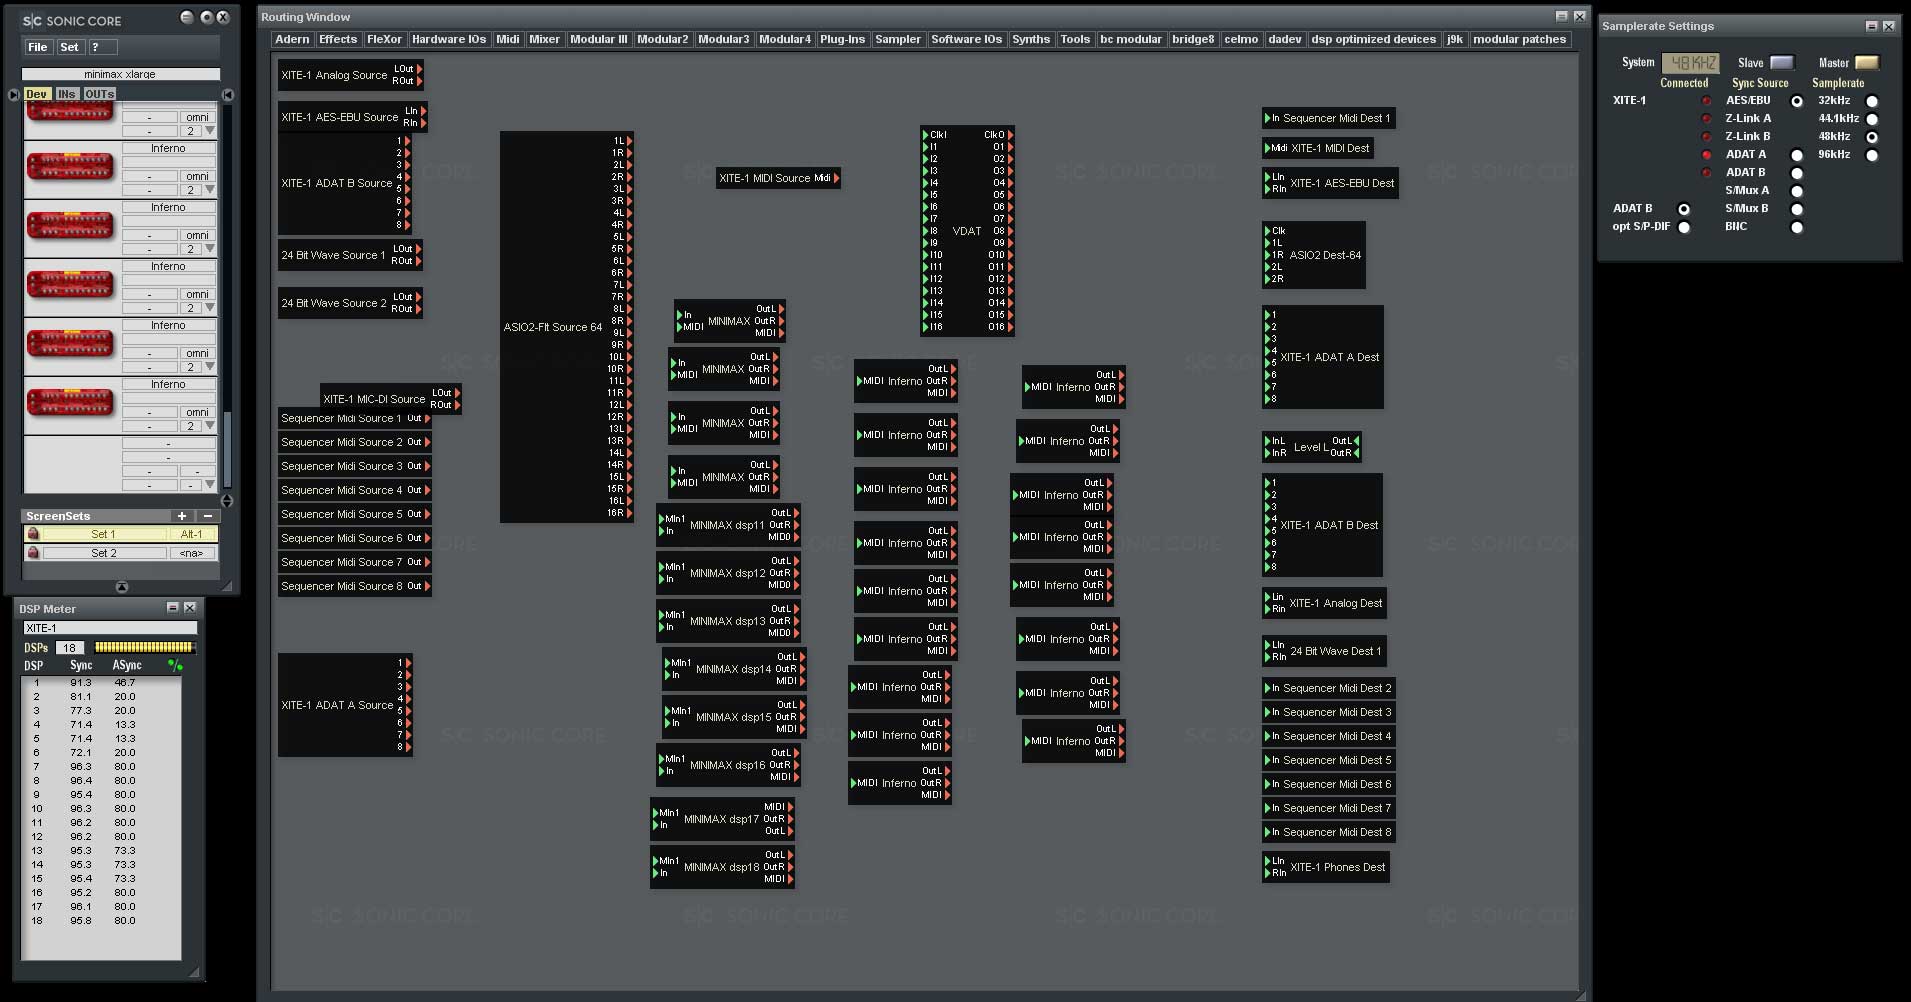Toggle the Slave clock mode button
This screenshot has width=1911, height=1002.
pos(1782,62)
